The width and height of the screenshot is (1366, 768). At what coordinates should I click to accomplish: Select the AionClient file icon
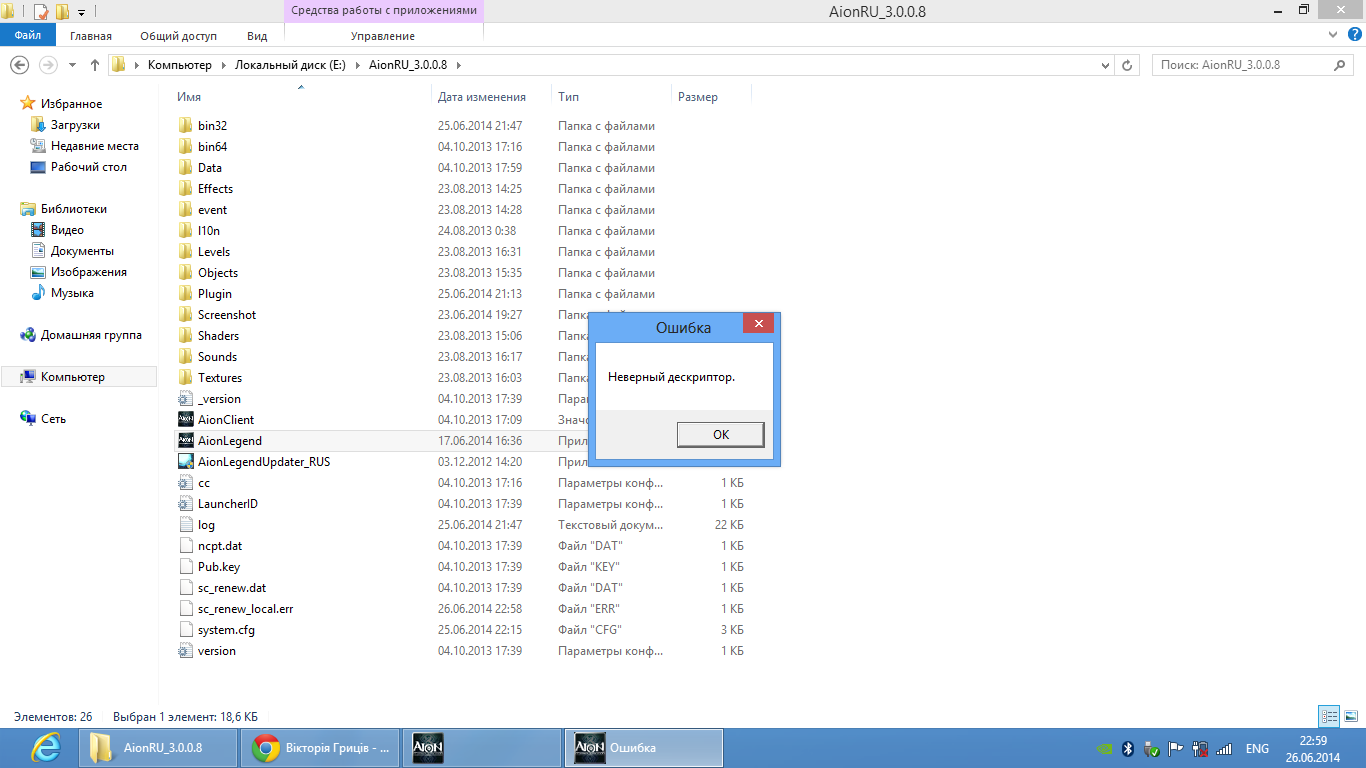tap(185, 420)
